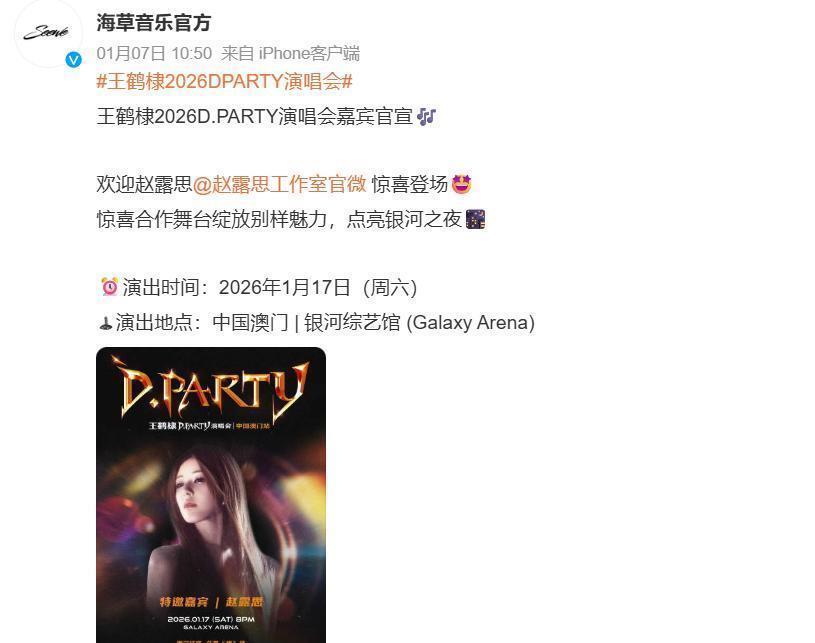
Task: Open the D.PARTY concert poster image
Action: click(211, 495)
